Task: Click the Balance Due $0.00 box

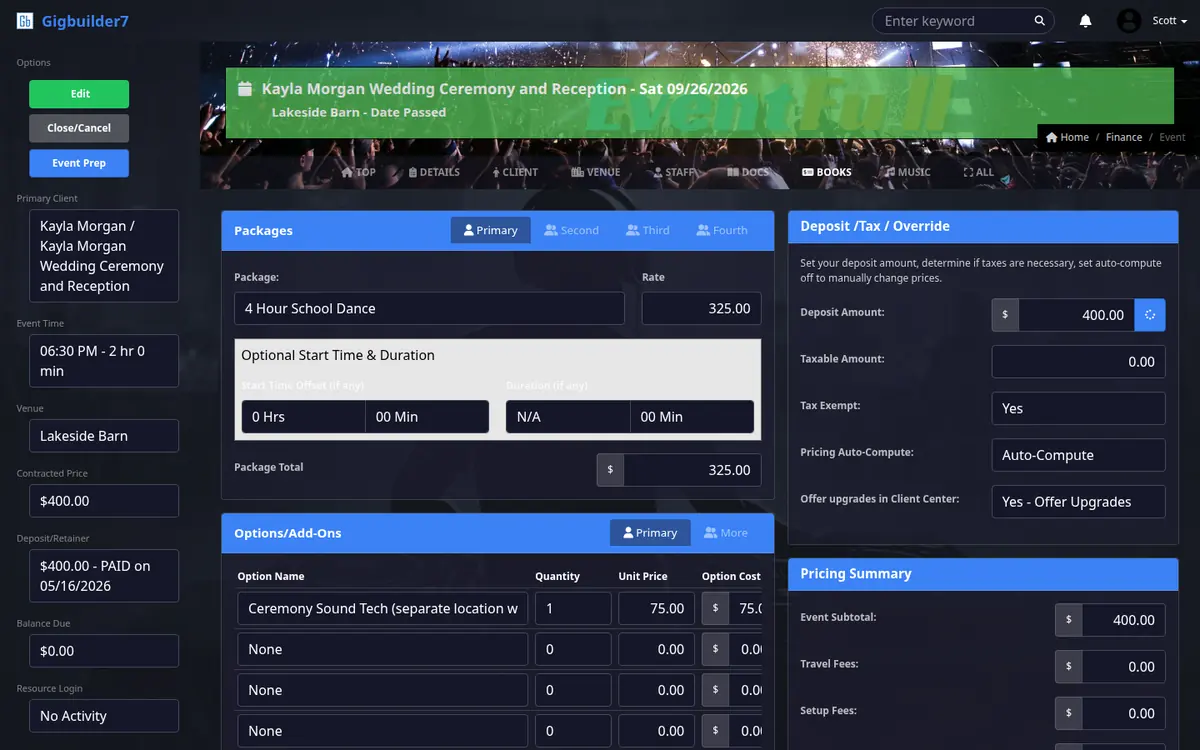Action: [x=103, y=651]
